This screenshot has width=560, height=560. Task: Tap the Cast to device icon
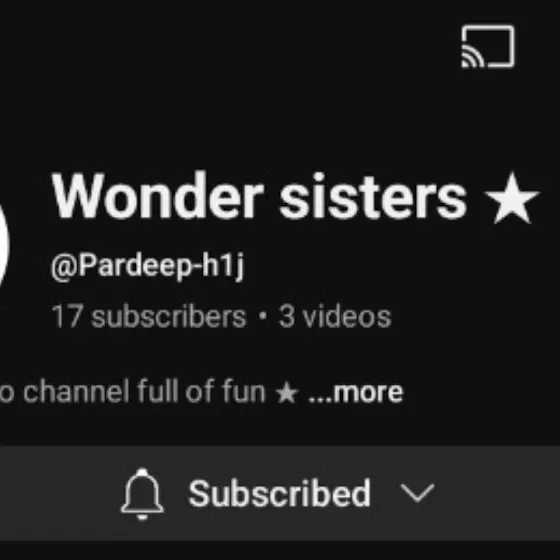(x=488, y=46)
